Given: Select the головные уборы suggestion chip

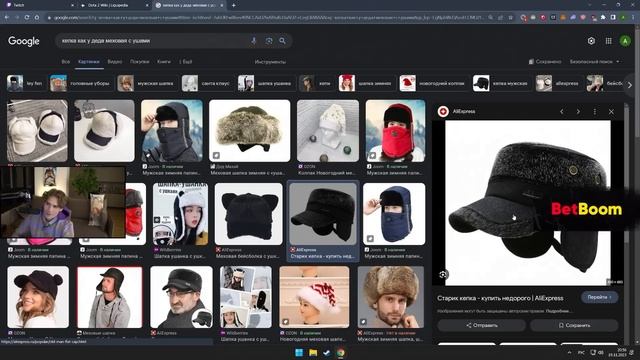Looking at the screenshot, I should (x=80, y=83).
